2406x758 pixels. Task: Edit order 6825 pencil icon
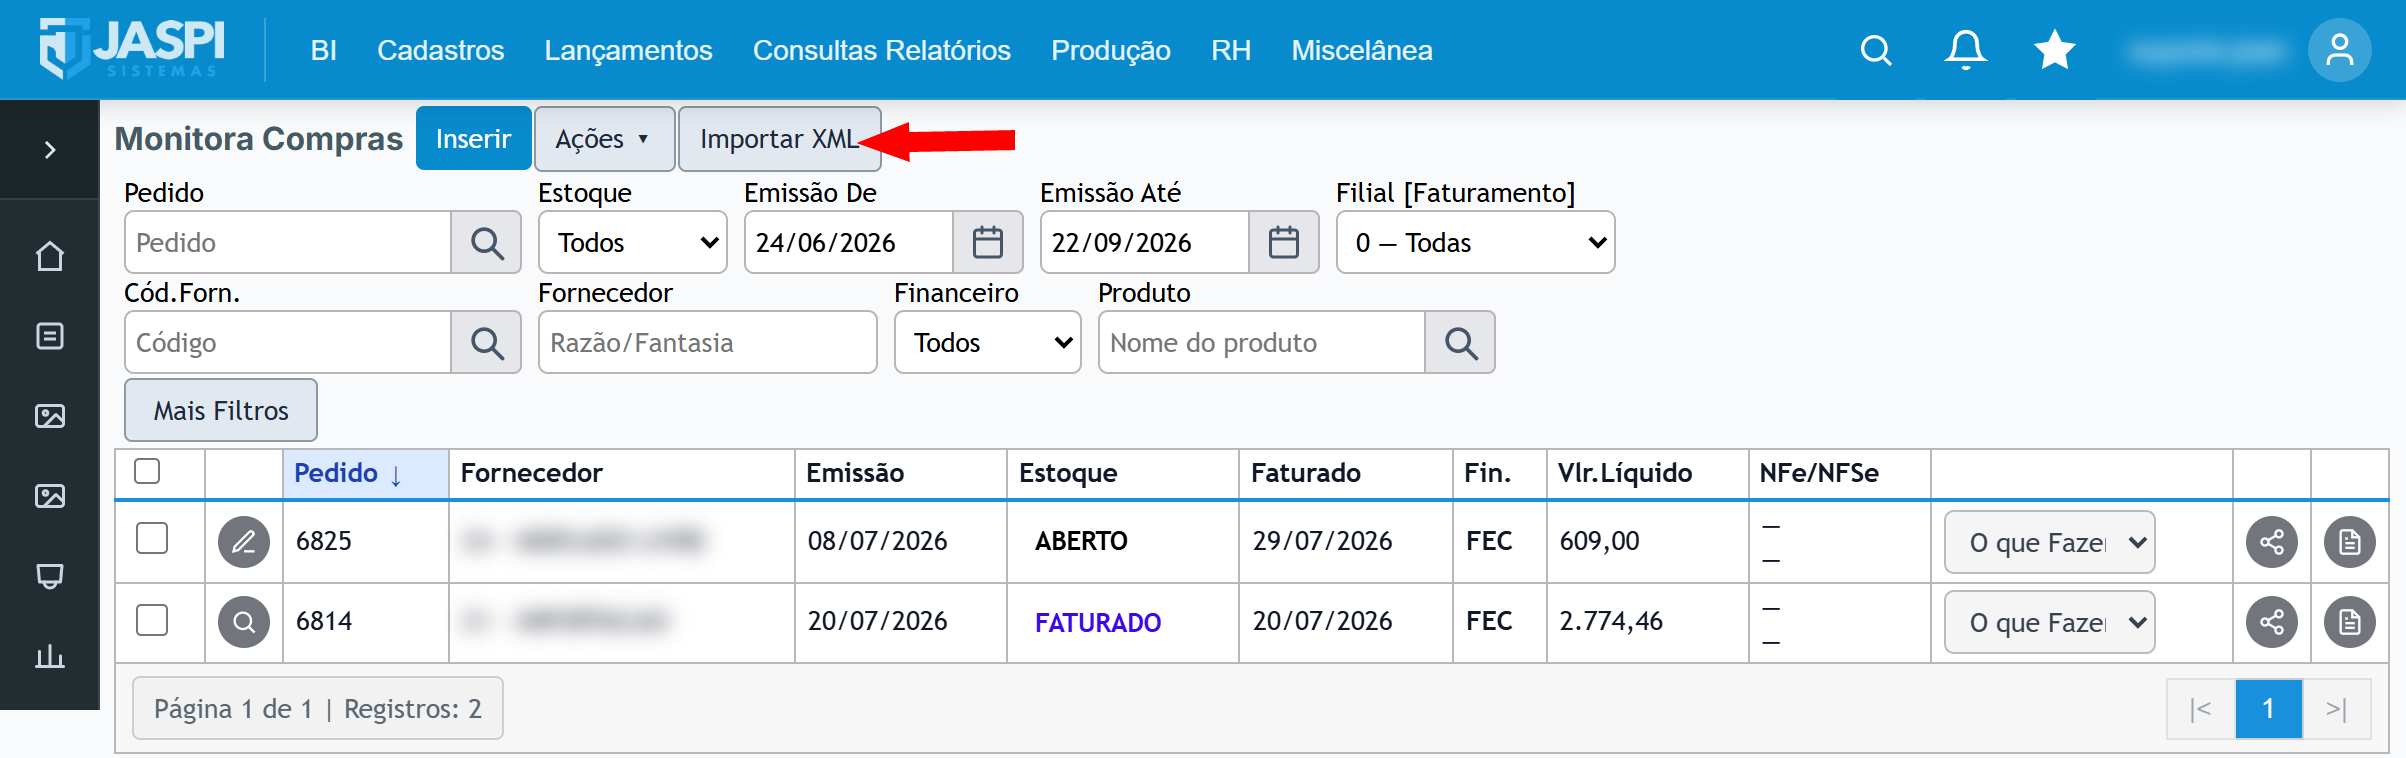(244, 542)
